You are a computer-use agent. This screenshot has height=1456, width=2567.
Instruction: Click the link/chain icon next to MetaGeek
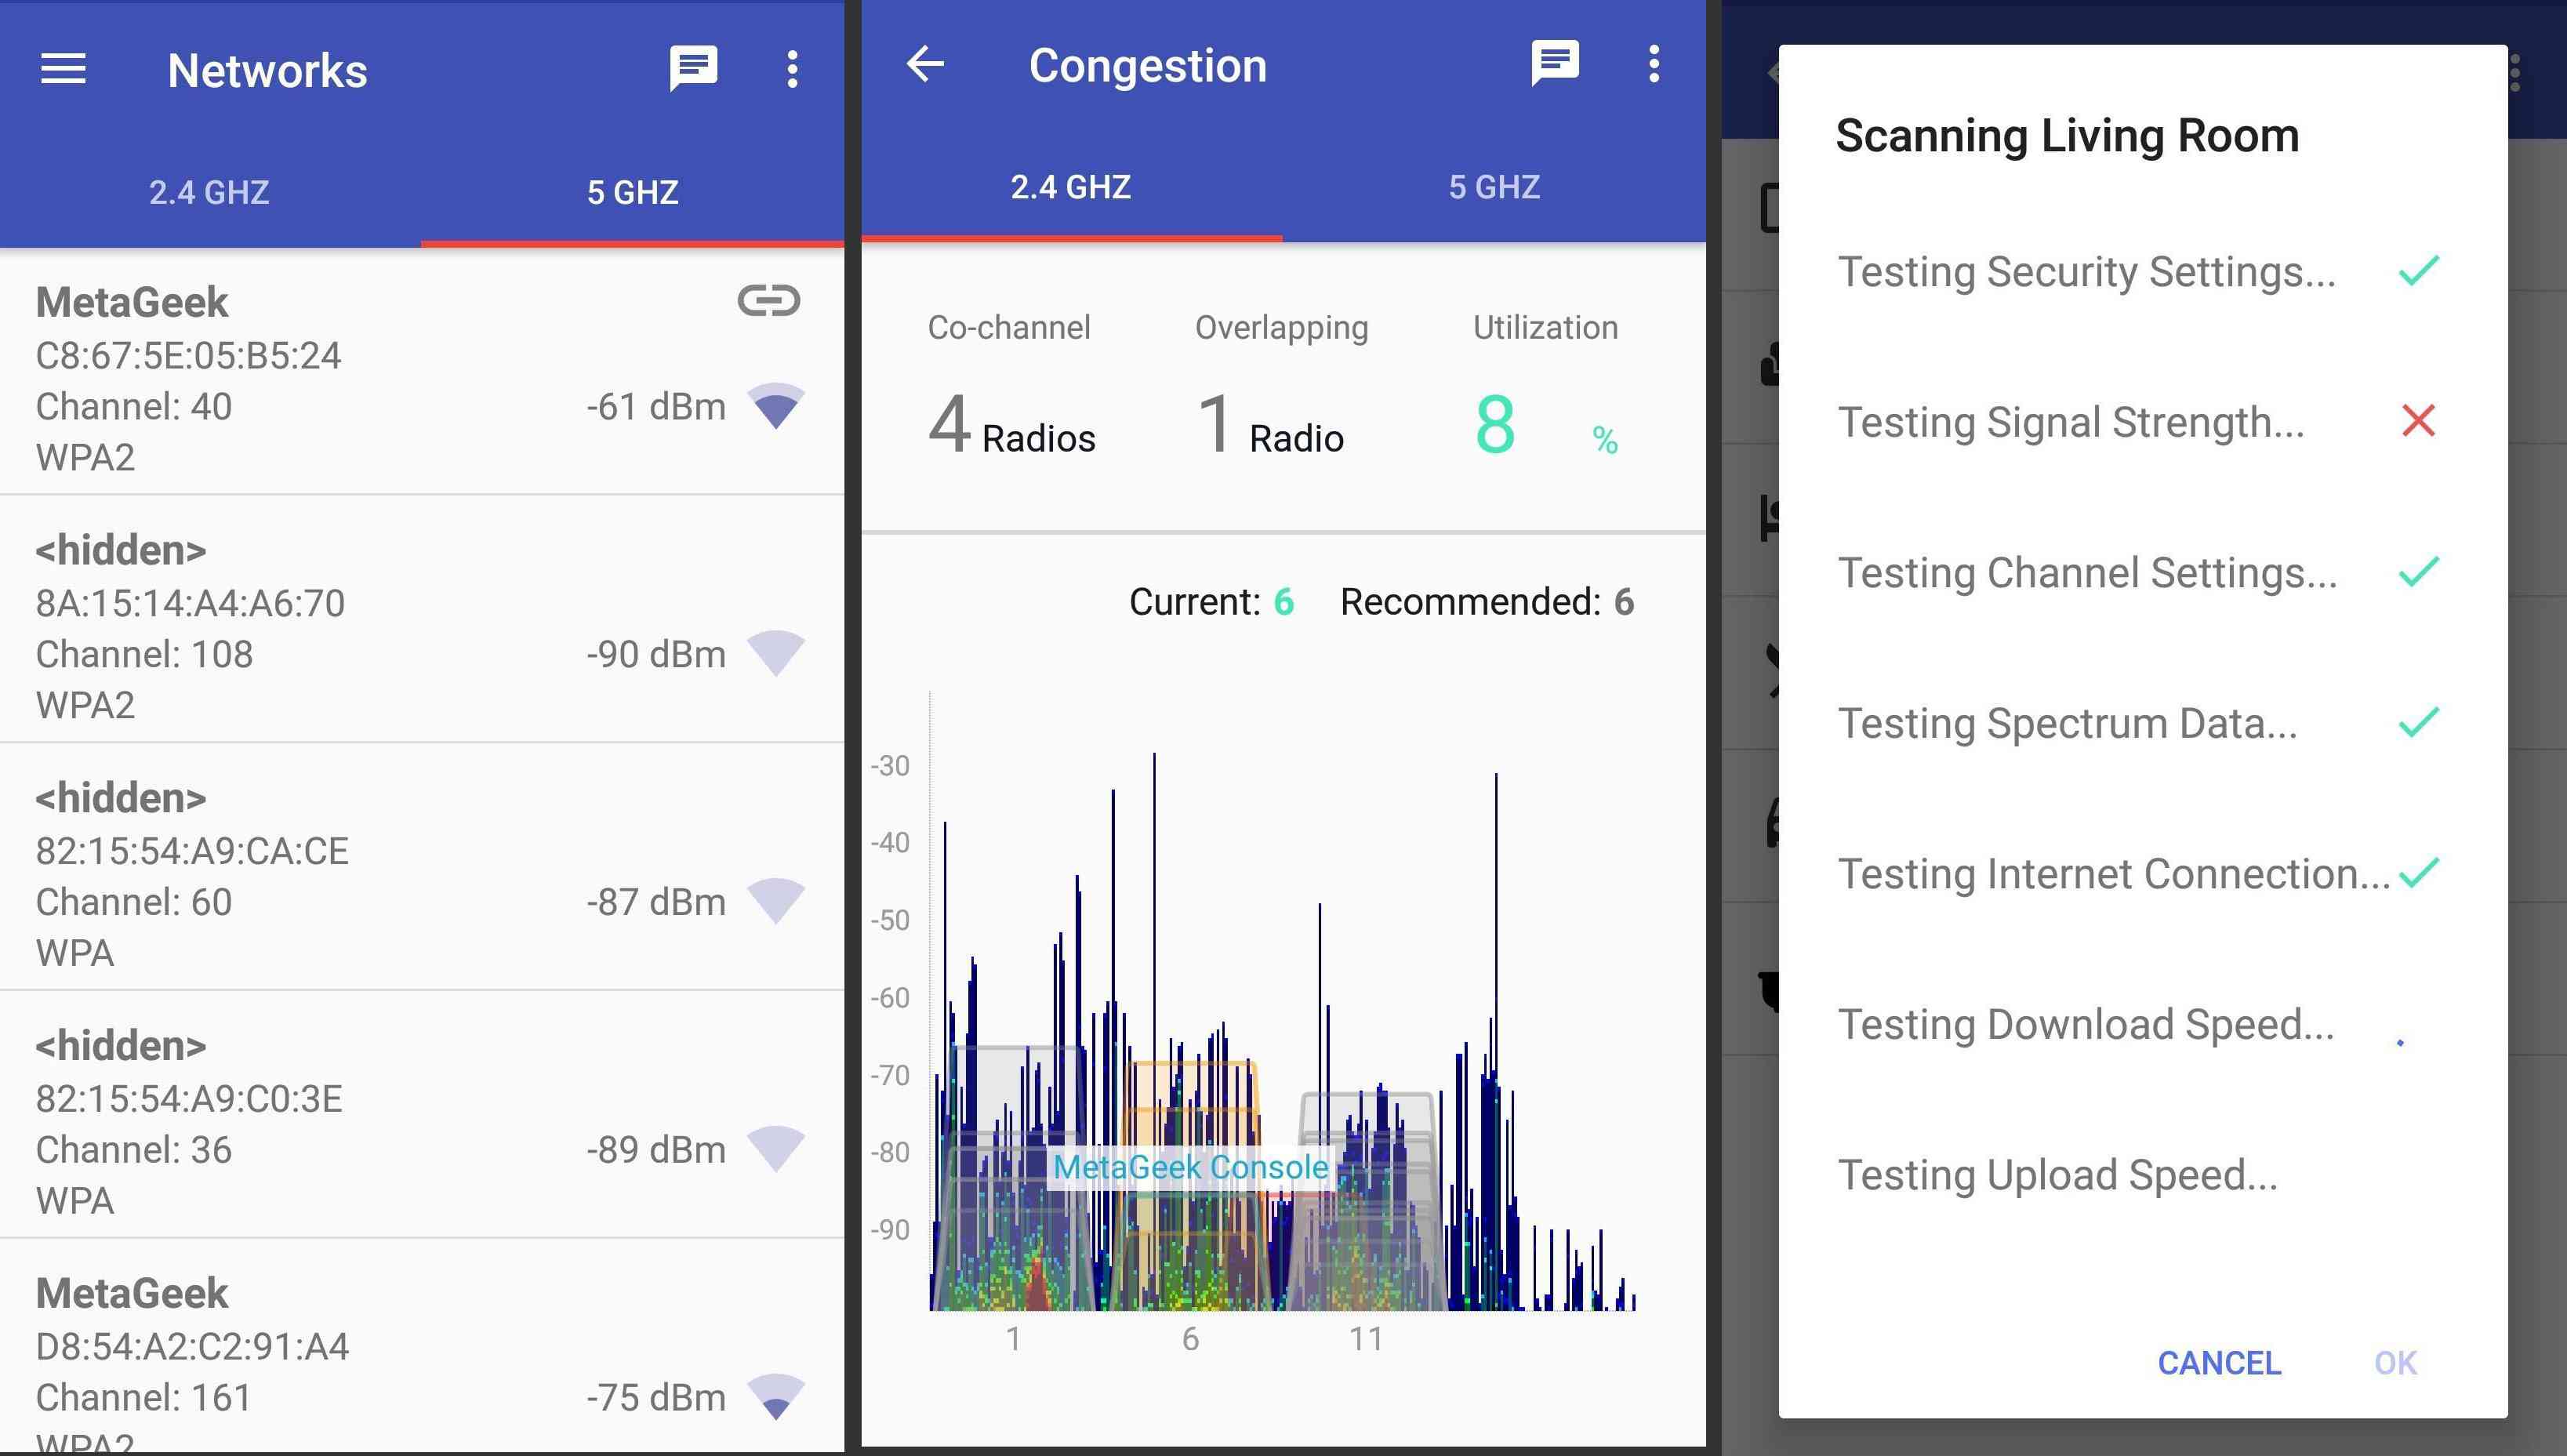point(768,298)
